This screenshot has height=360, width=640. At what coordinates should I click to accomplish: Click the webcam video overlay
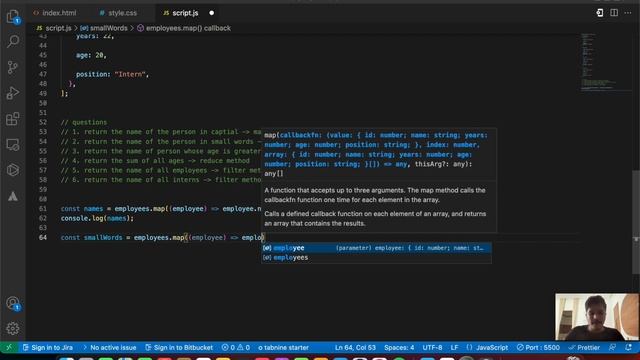coord(597,317)
